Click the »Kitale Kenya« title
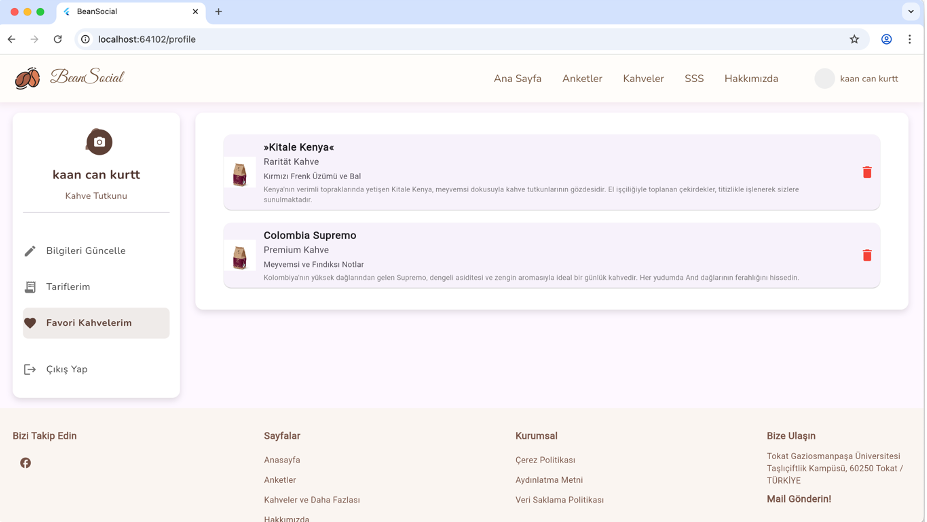Image resolution: width=927 pixels, height=522 pixels. click(x=299, y=147)
